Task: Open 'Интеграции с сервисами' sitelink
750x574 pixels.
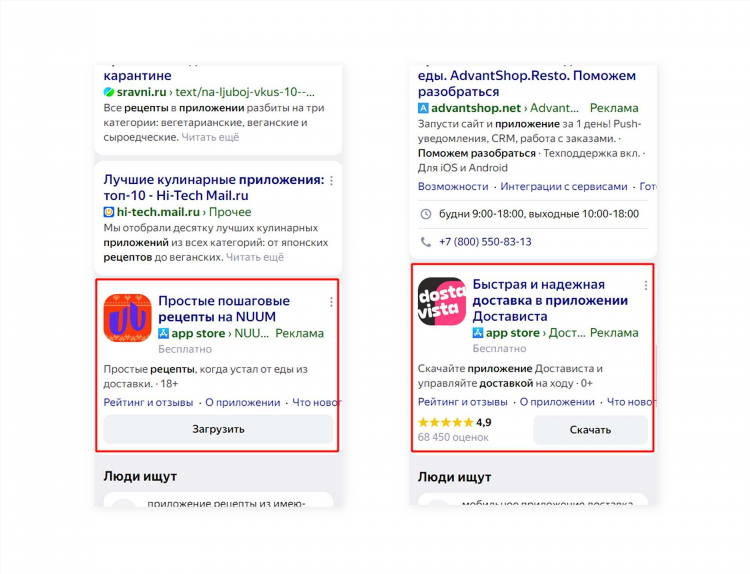Action: (563, 187)
